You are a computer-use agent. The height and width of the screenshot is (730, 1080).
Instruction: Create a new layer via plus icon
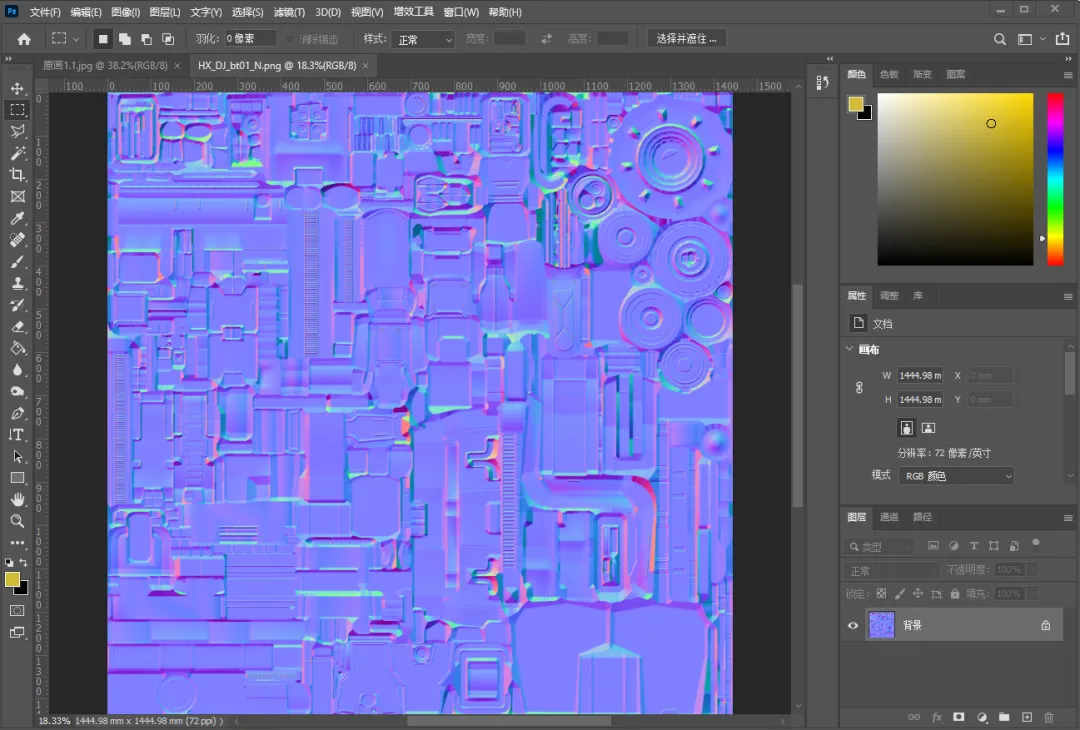coord(1026,717)
